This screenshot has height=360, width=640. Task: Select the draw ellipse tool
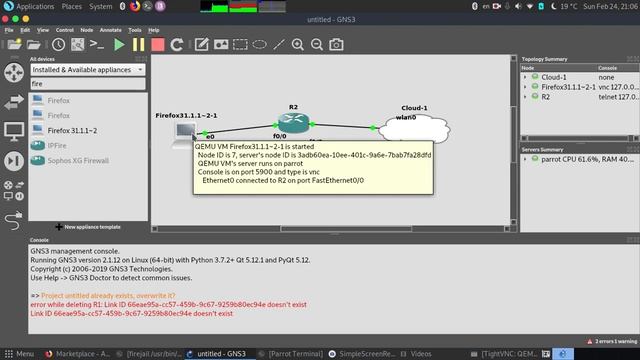pyautogui.click(x=259, y=44)
